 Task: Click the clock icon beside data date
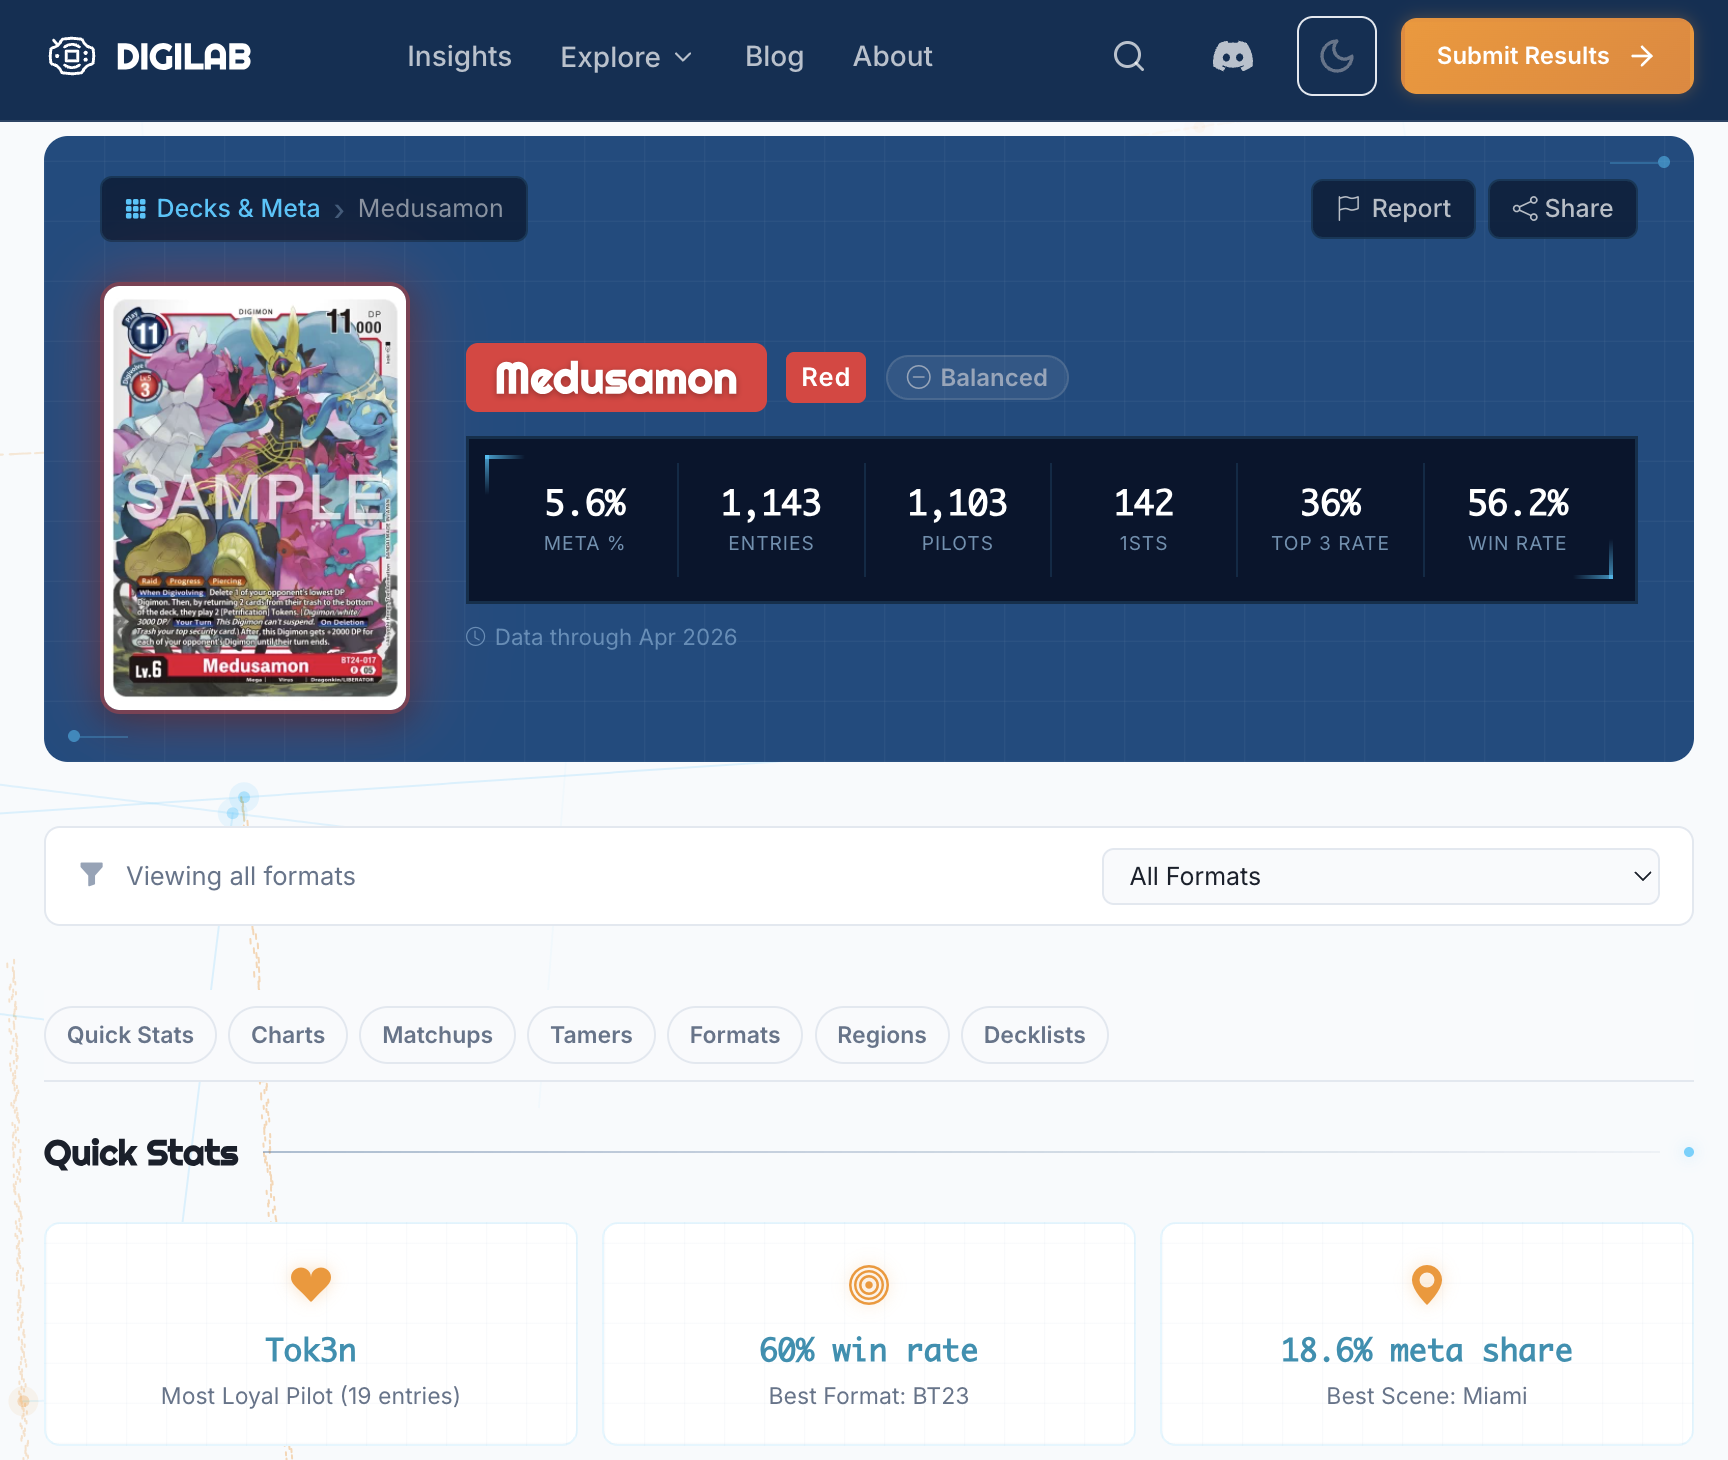coord(476,637)
